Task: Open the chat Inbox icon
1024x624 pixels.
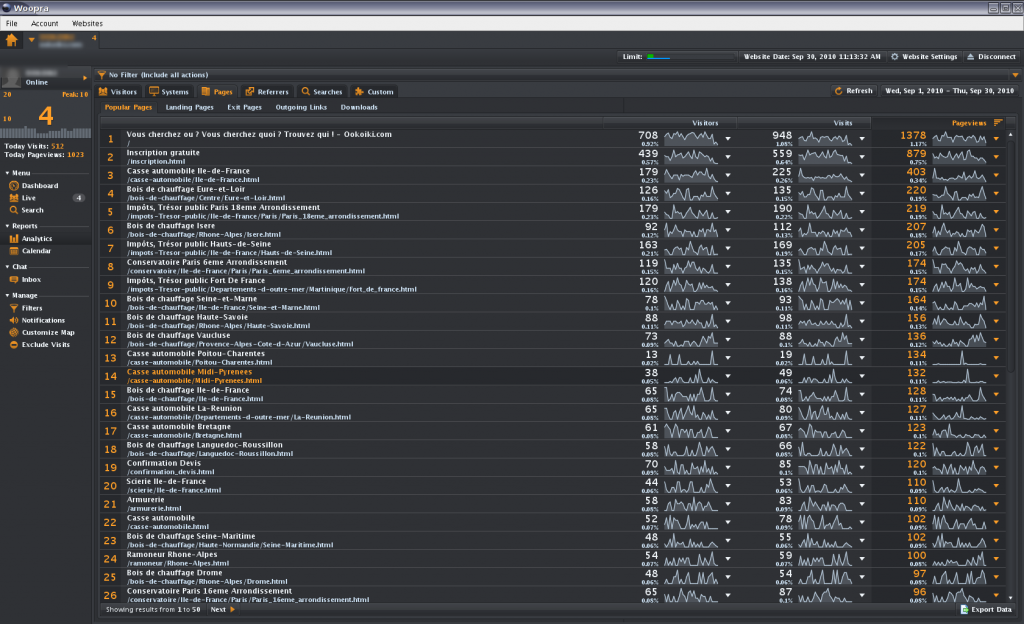Action: (x=14, y=279)
